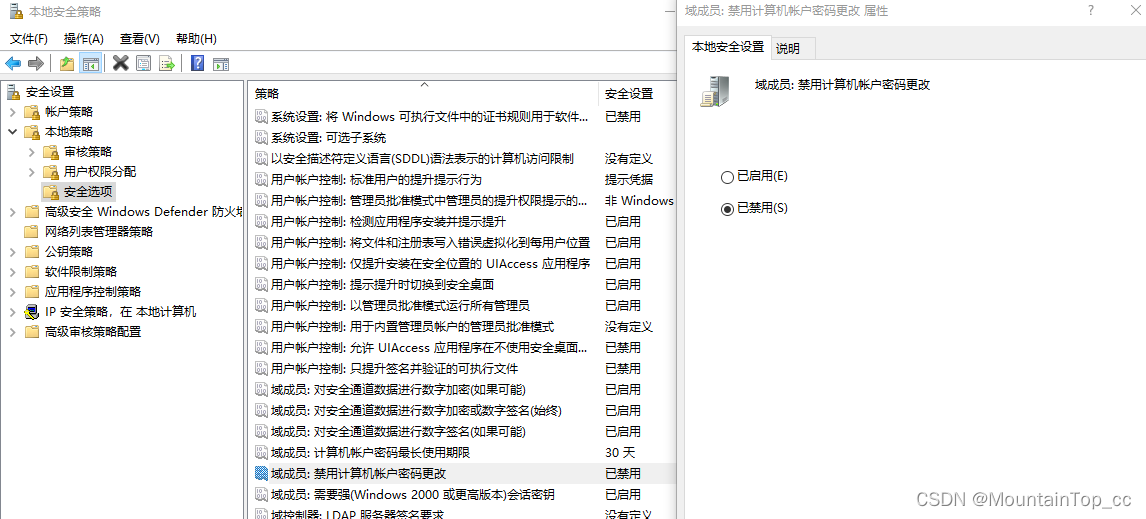
Task: Expand the 帐户策略 tree node
Action: (12, 112)
